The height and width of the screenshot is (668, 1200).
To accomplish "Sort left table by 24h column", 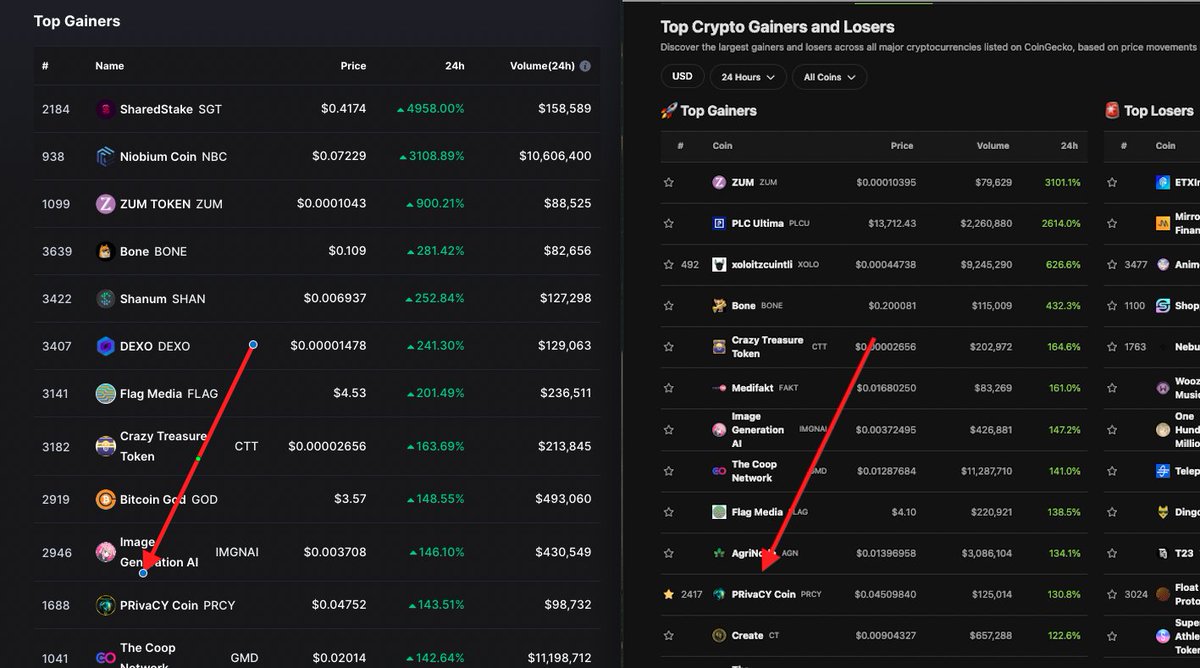I will point(455,66).
